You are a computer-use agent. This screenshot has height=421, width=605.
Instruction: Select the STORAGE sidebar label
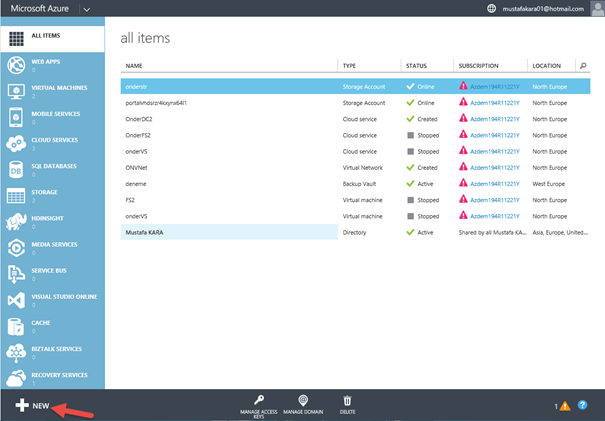pos(44,192)
